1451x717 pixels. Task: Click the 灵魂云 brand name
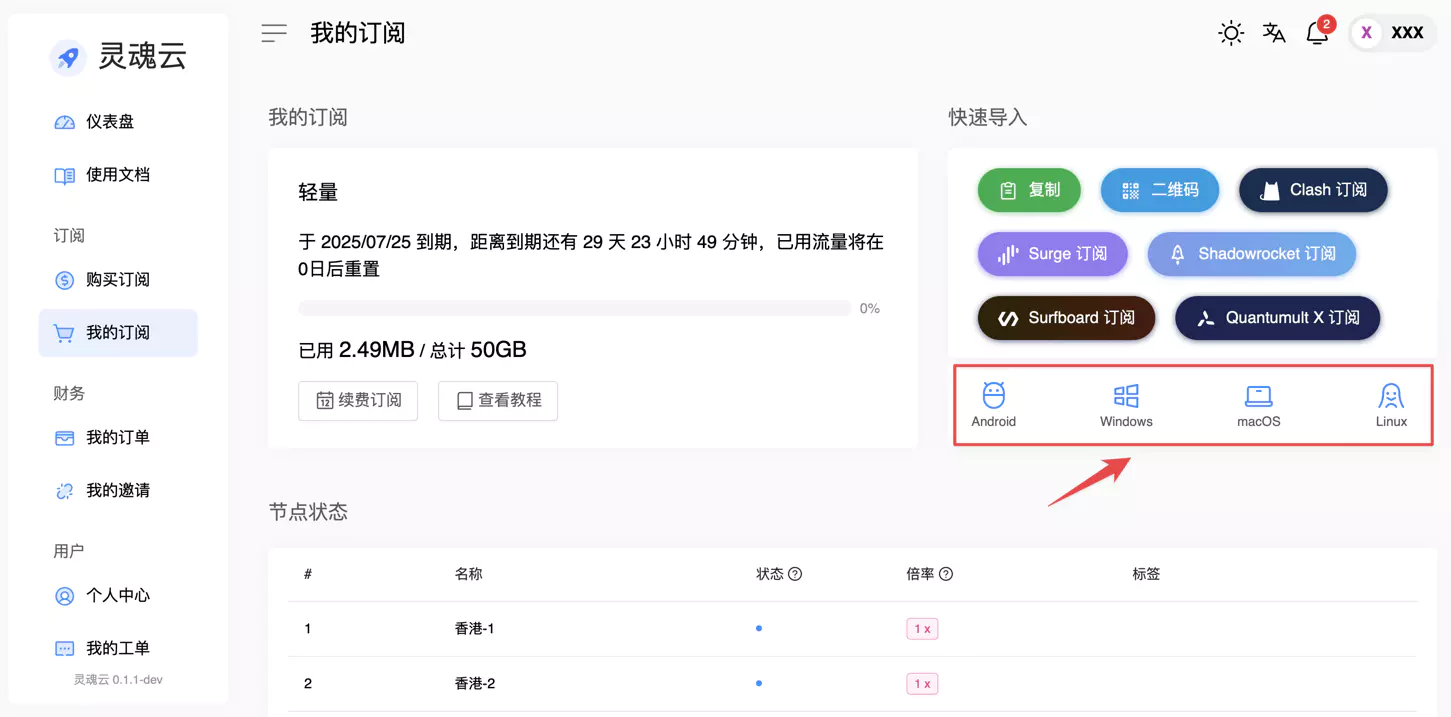coord(142,57)
